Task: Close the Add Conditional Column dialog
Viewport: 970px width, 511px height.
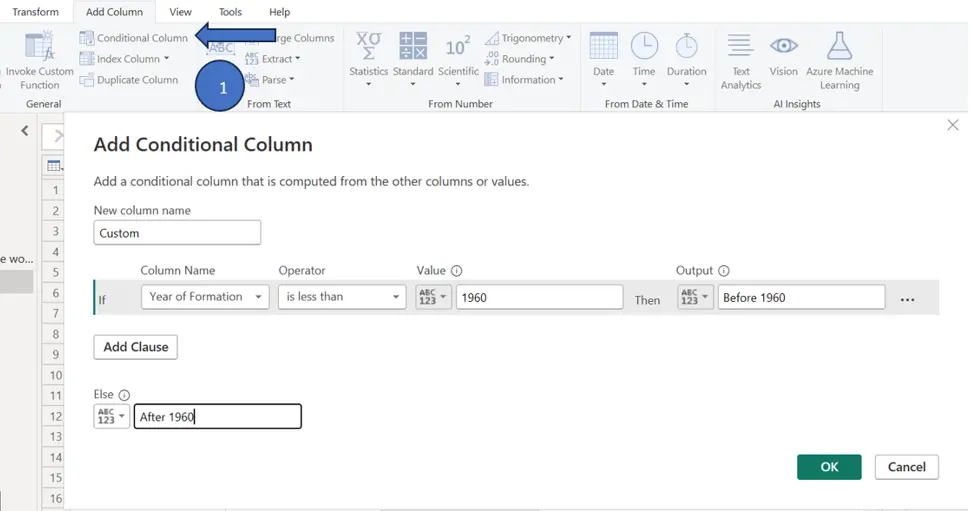Action: coord(953,125)
